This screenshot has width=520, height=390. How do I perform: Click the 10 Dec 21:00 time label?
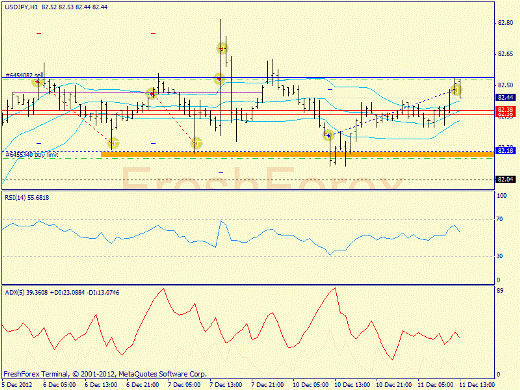coord(394,385)
